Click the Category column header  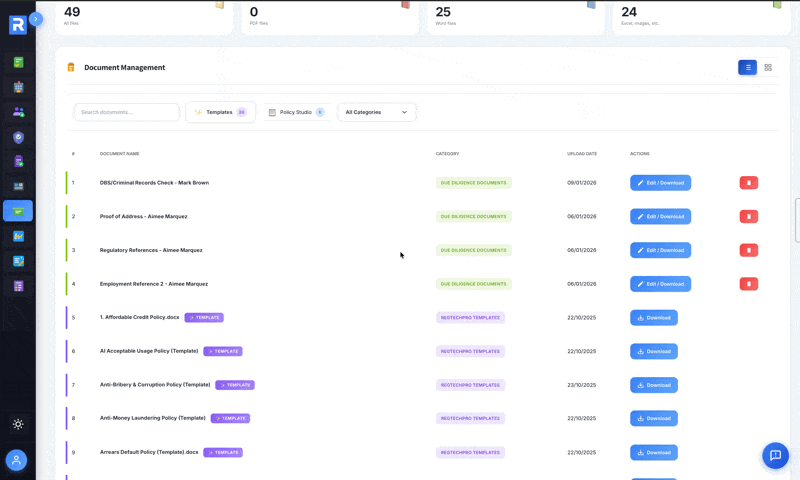(x=447, y=154)
